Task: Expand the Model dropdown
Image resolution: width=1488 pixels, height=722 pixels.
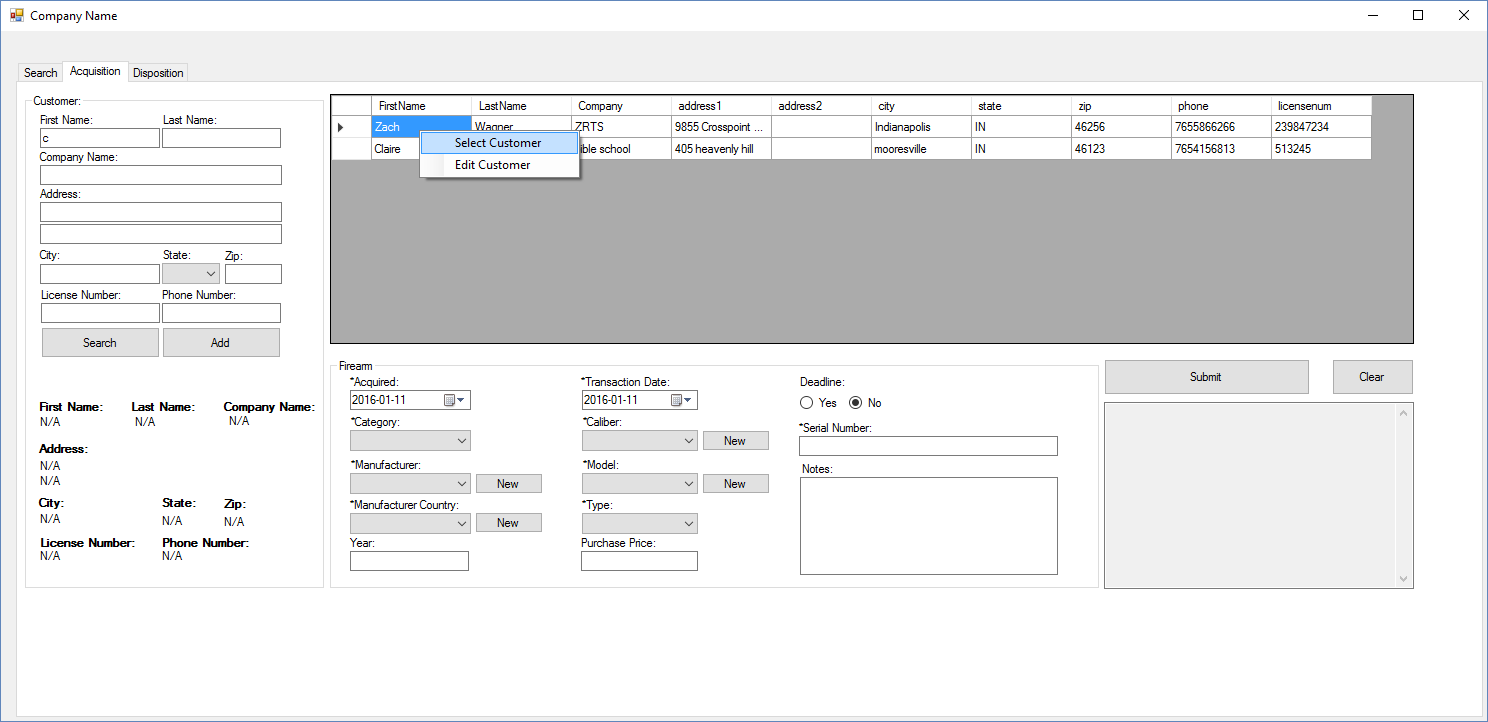Action: 639,483
